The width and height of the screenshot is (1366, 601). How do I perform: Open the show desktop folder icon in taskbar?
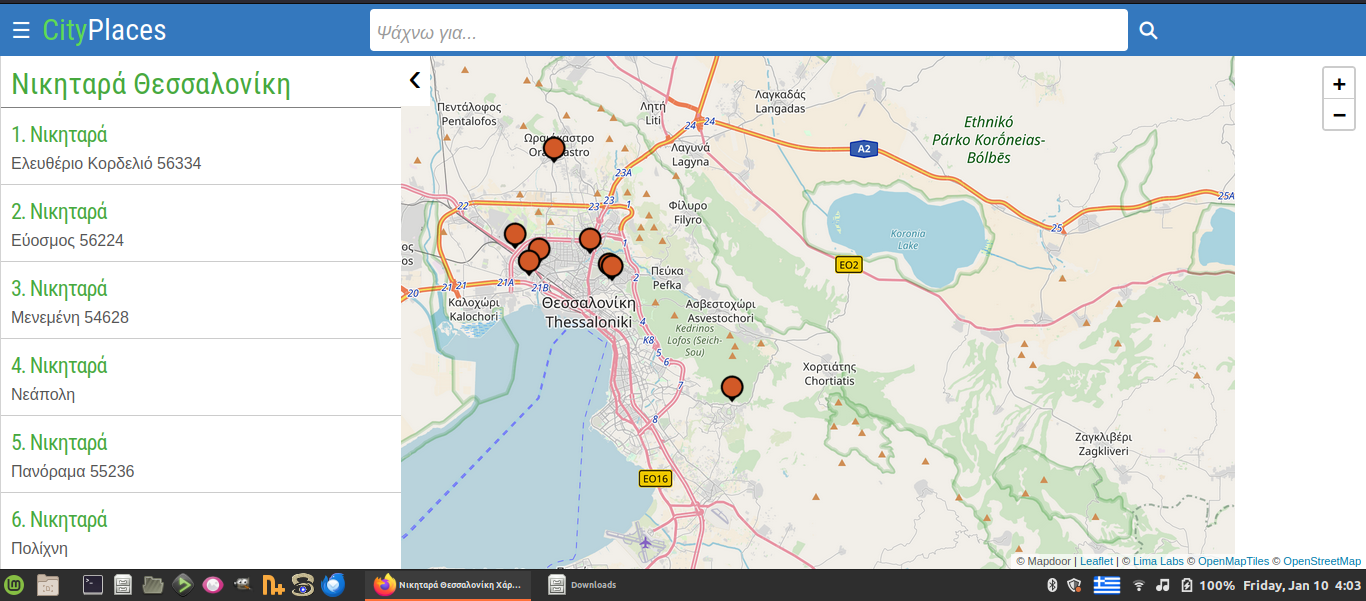pyautogui.click(x=48, y=585)
